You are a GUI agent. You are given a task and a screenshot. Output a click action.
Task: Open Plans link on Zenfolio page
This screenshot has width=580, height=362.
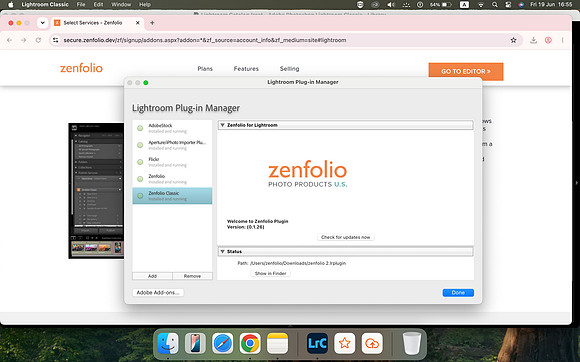coord(205,69)
